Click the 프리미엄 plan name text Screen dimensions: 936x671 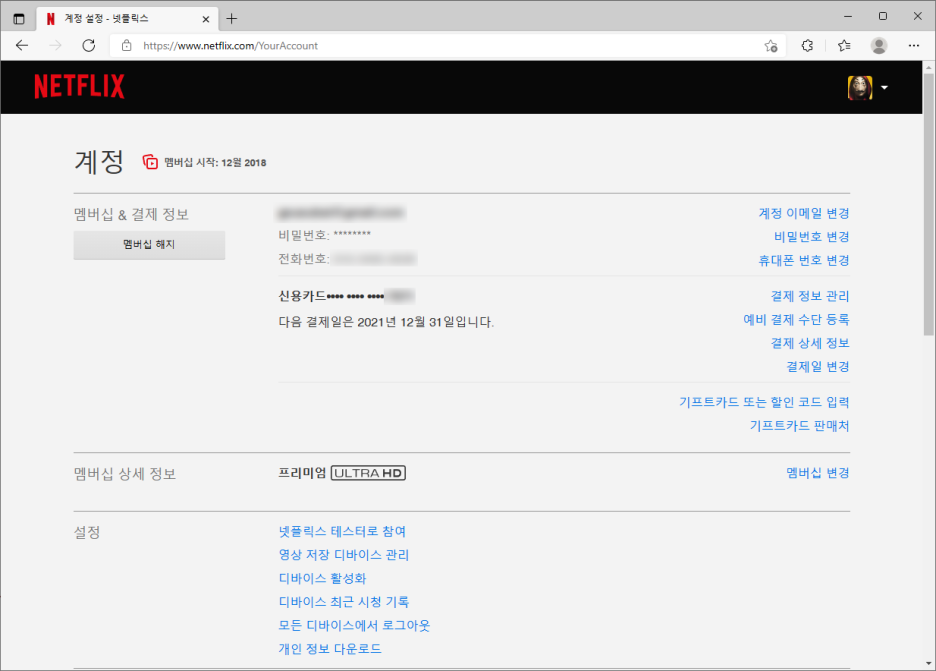[x=302, y=473]
